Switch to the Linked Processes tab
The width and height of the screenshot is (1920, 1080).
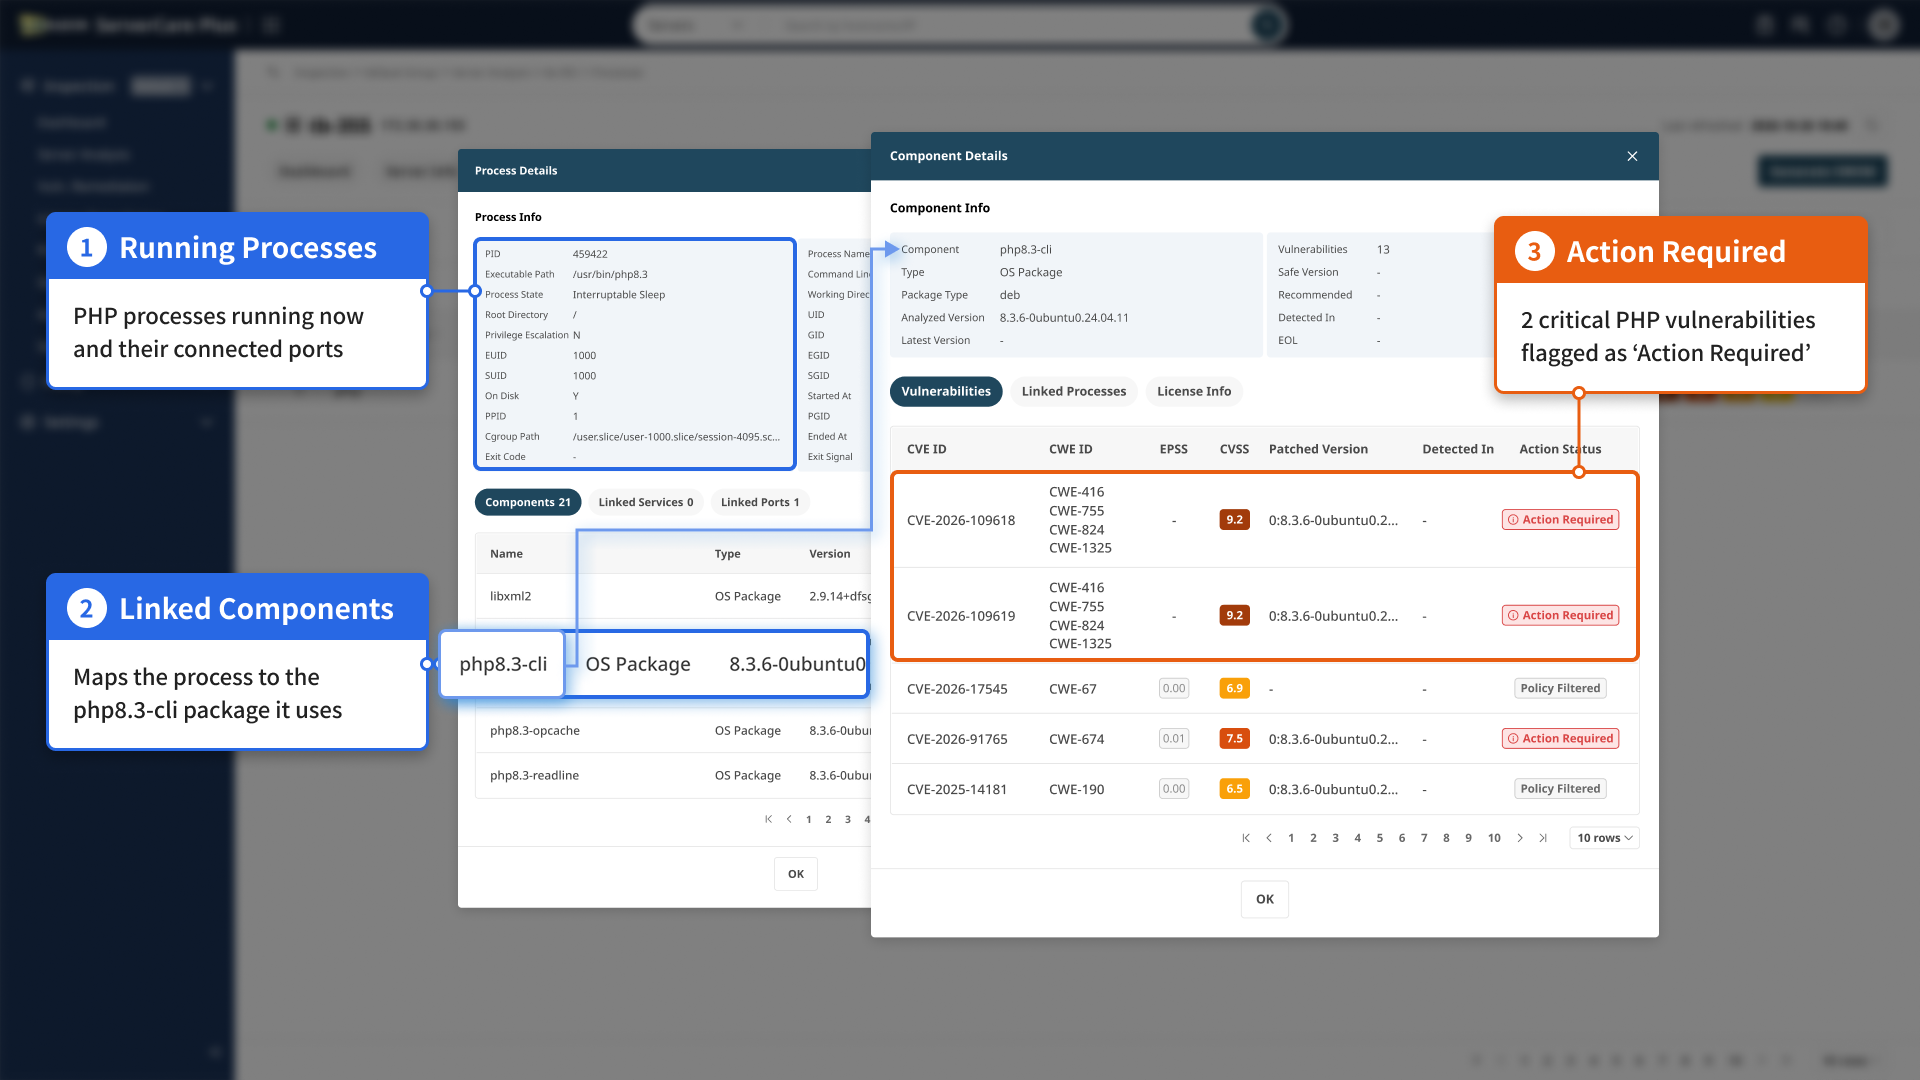(1073, 391)
